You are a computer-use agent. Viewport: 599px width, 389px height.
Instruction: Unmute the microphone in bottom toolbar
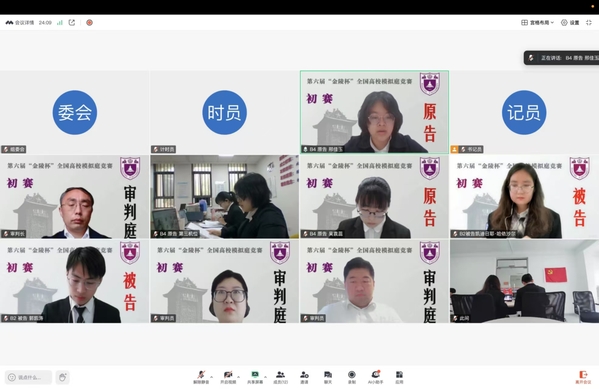(x=201, y=377)
